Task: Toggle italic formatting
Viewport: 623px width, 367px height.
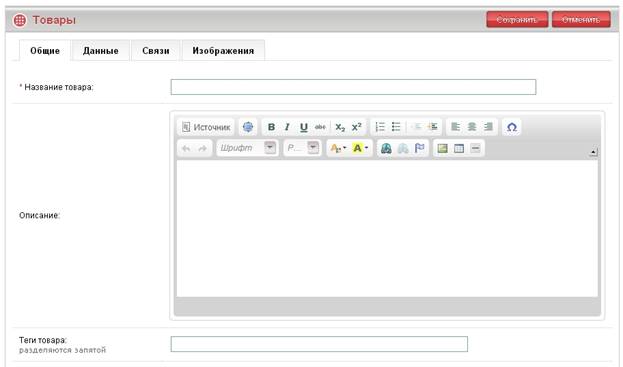Action: (287, 127)
